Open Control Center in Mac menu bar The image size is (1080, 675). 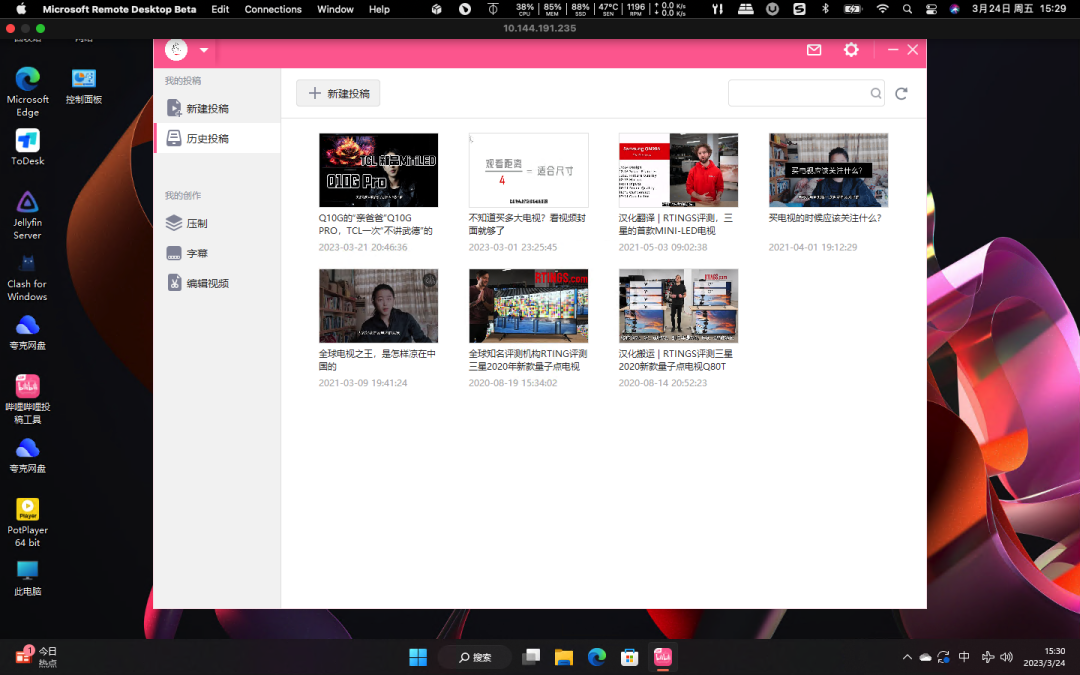click(x=931, y=9)
